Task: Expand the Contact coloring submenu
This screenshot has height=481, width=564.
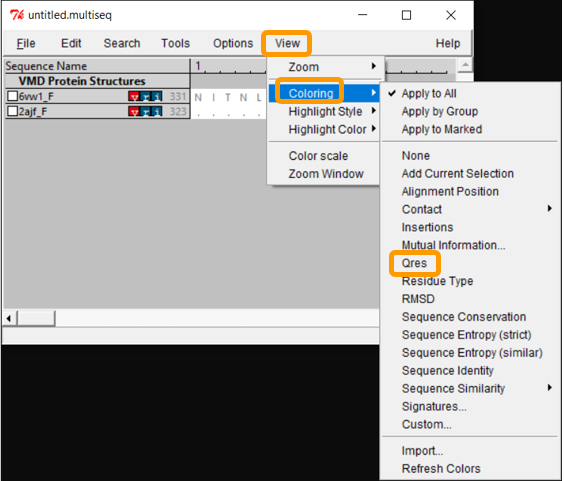Action: 470,209
